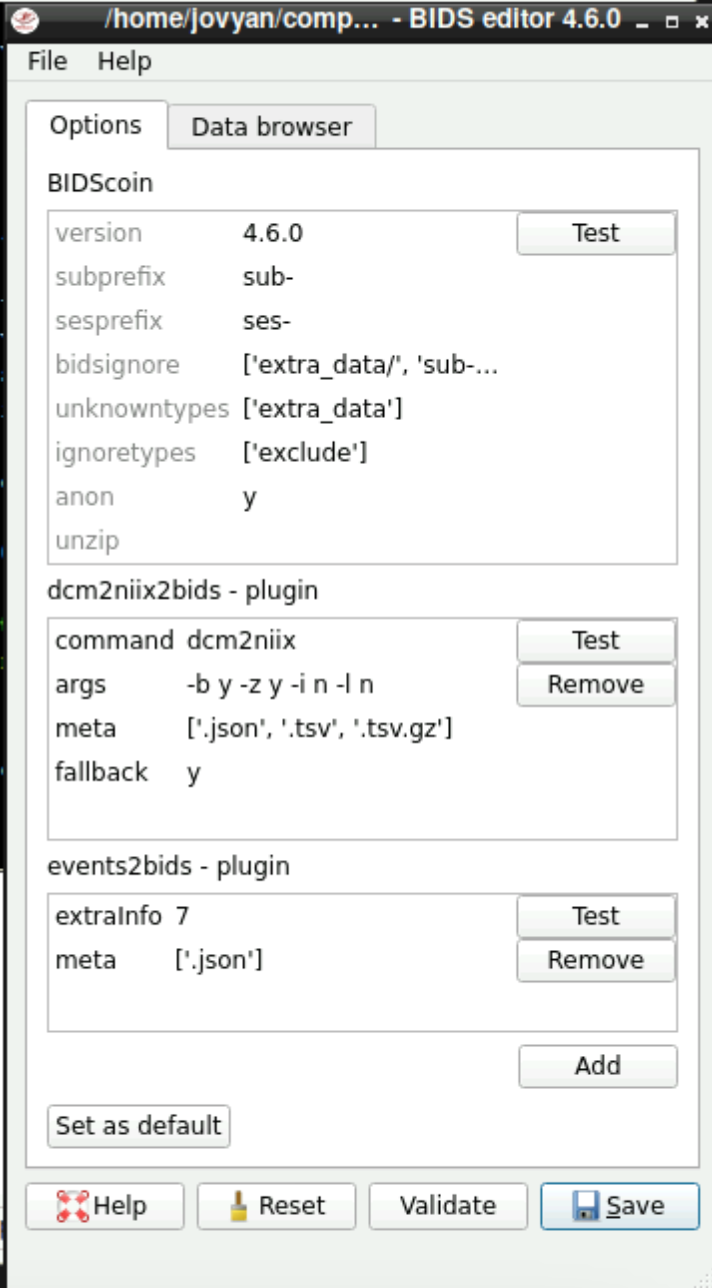The width and height of the screenshot is (712, 1288).
Task: Open the Help menu in menu bar
Action: 124,61
